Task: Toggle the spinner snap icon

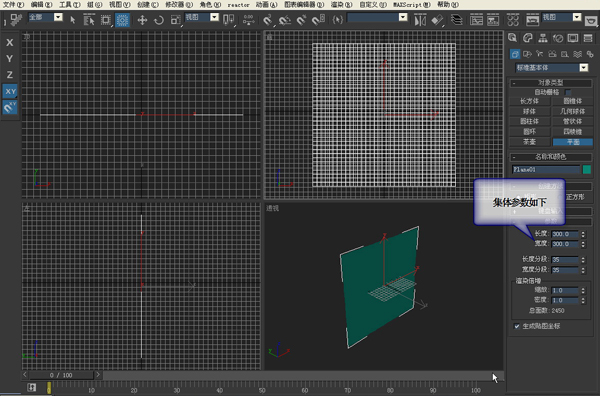Action: click(x=318, y=20)
